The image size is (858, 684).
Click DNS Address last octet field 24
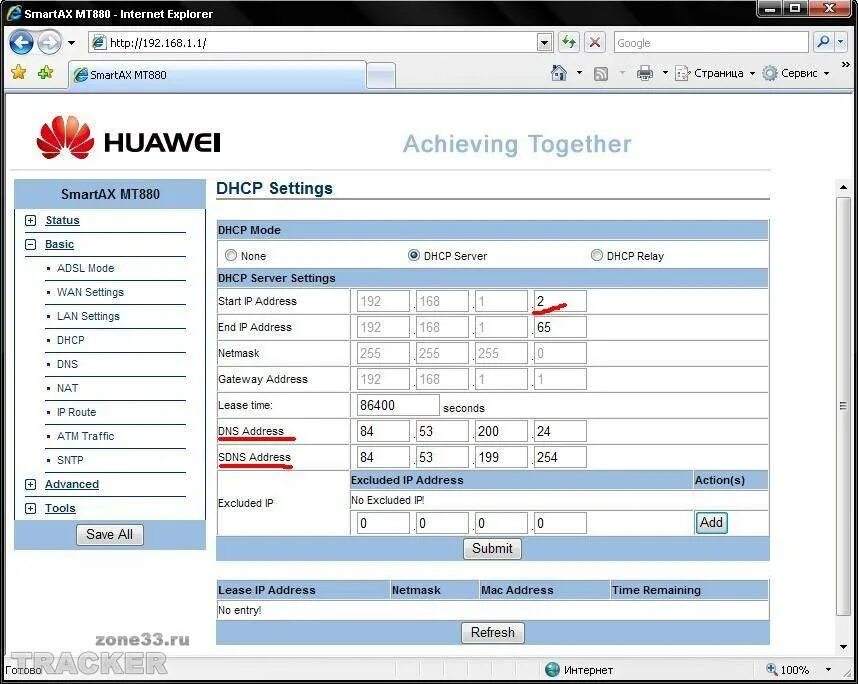pos(560,431)
